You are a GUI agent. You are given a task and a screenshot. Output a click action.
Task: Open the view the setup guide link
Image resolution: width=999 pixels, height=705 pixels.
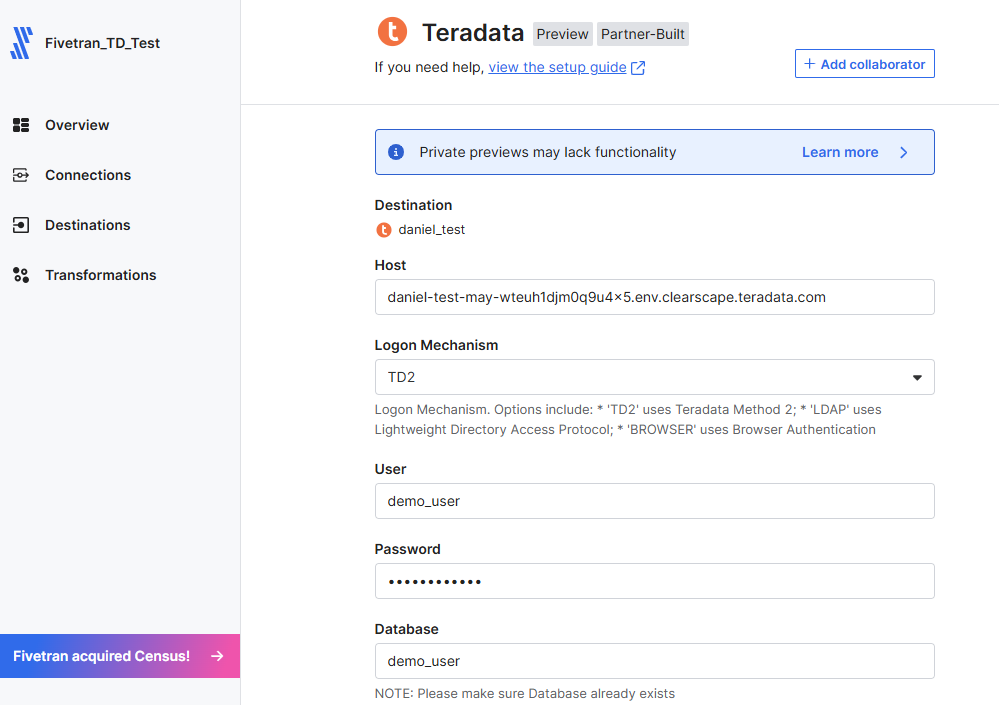pos(557,67)
